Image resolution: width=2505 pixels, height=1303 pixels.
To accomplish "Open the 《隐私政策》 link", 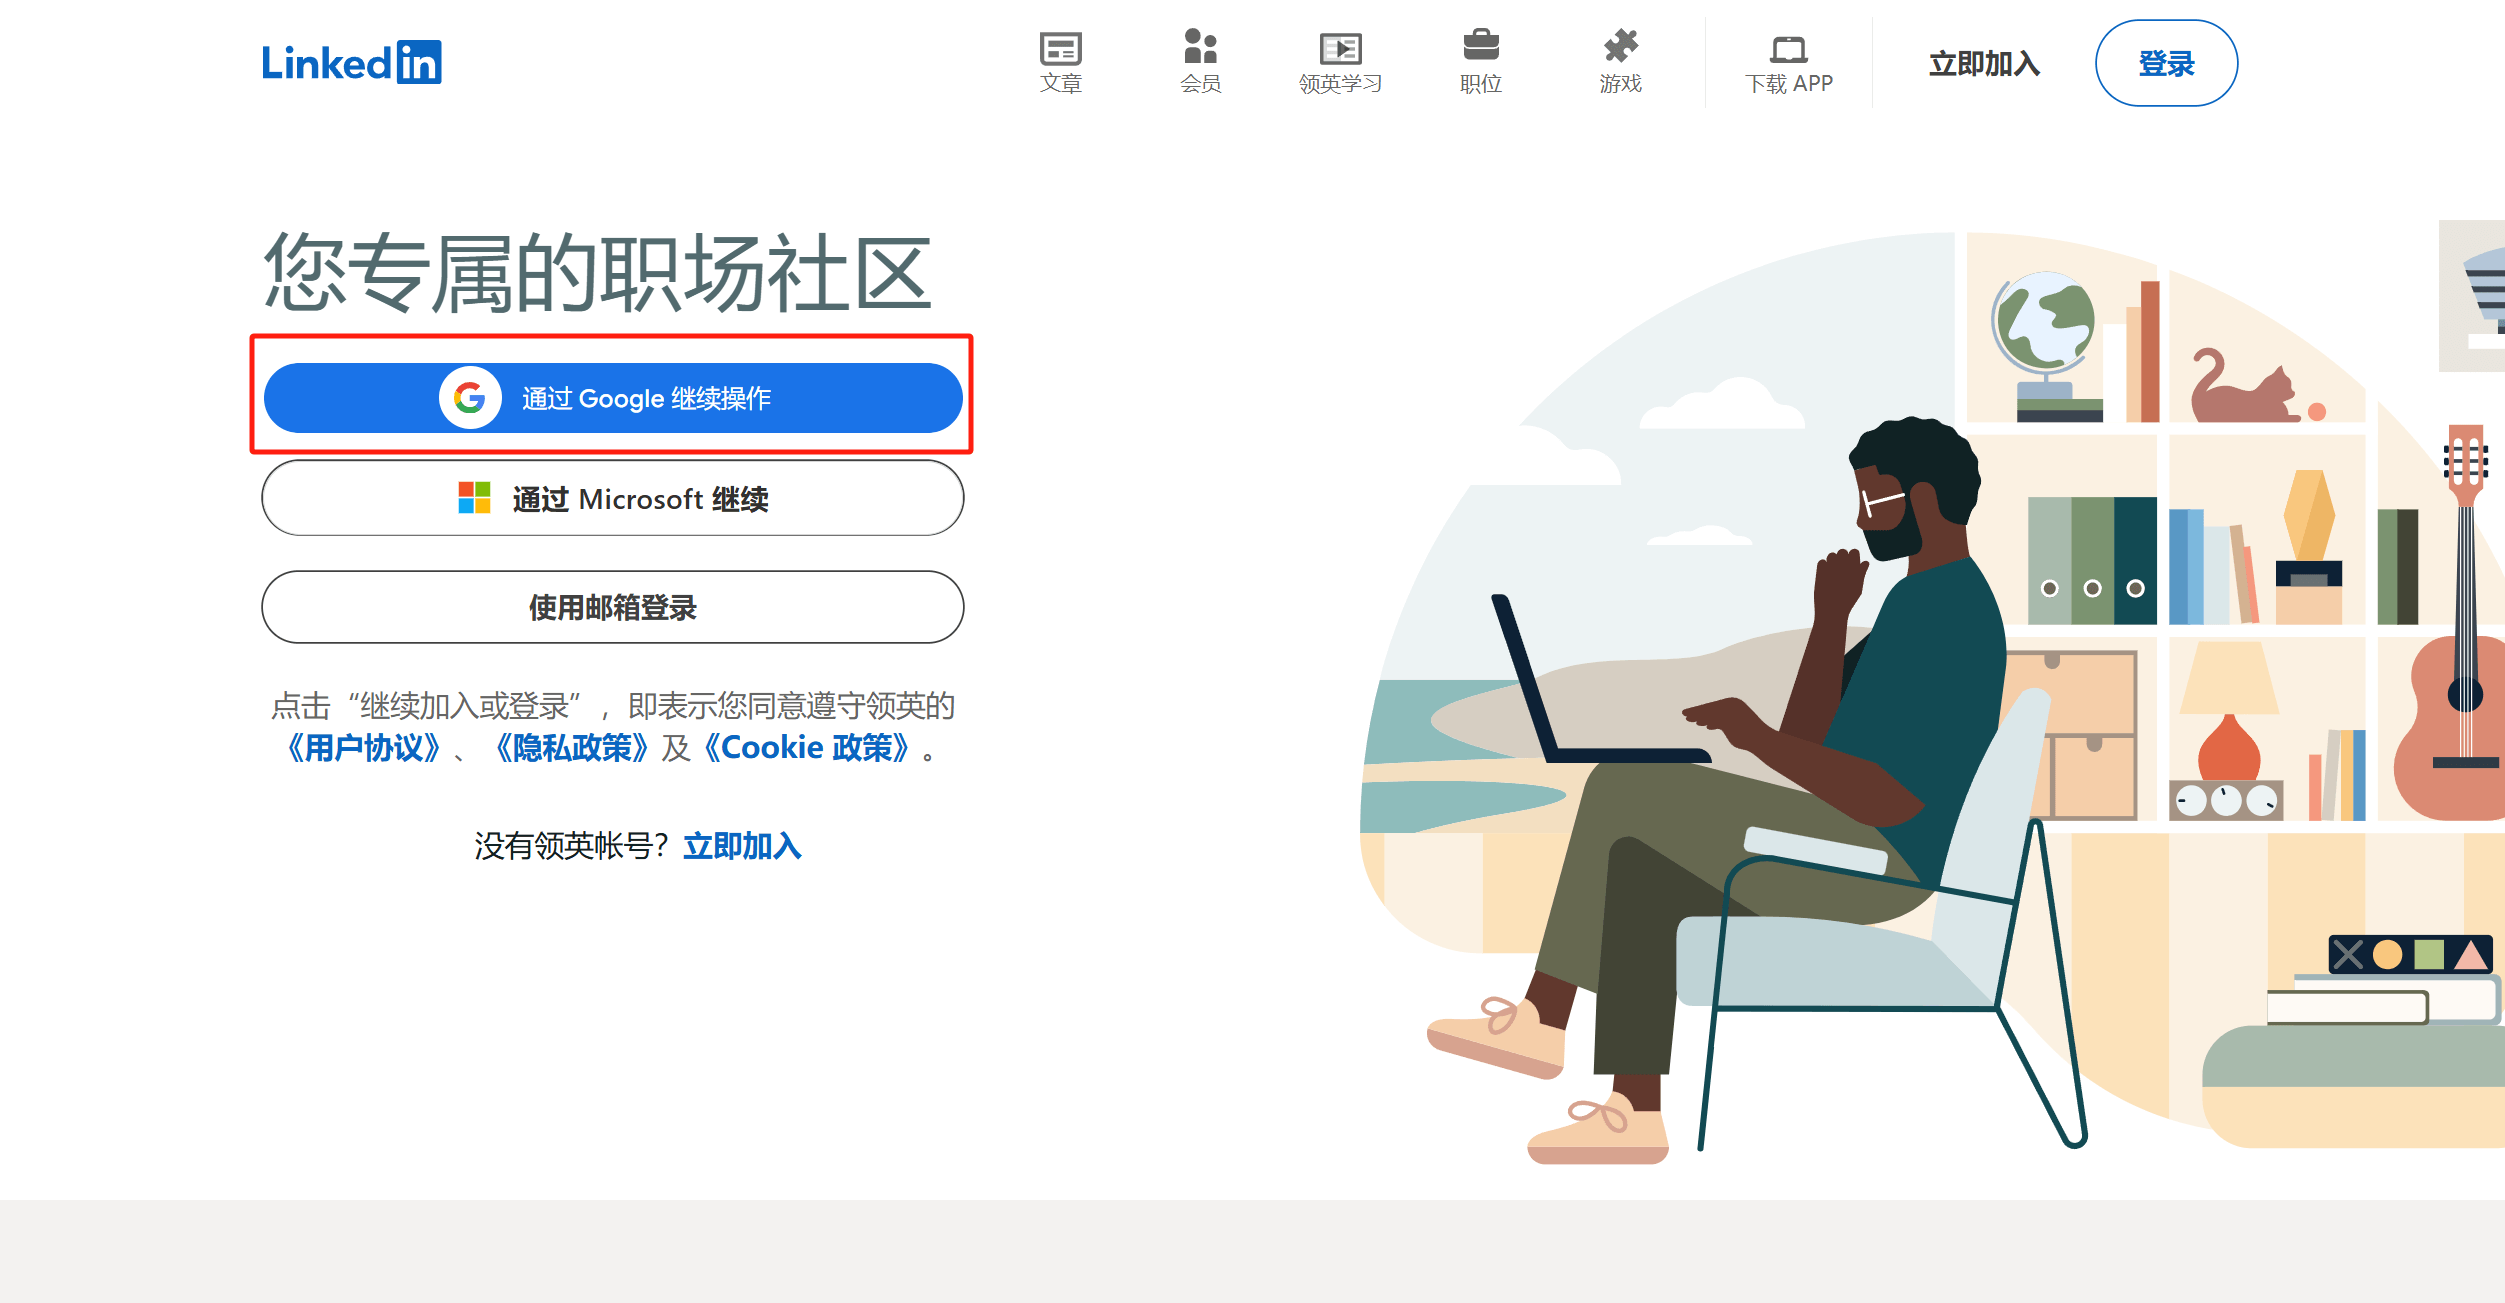I will [x=572, y=748].
